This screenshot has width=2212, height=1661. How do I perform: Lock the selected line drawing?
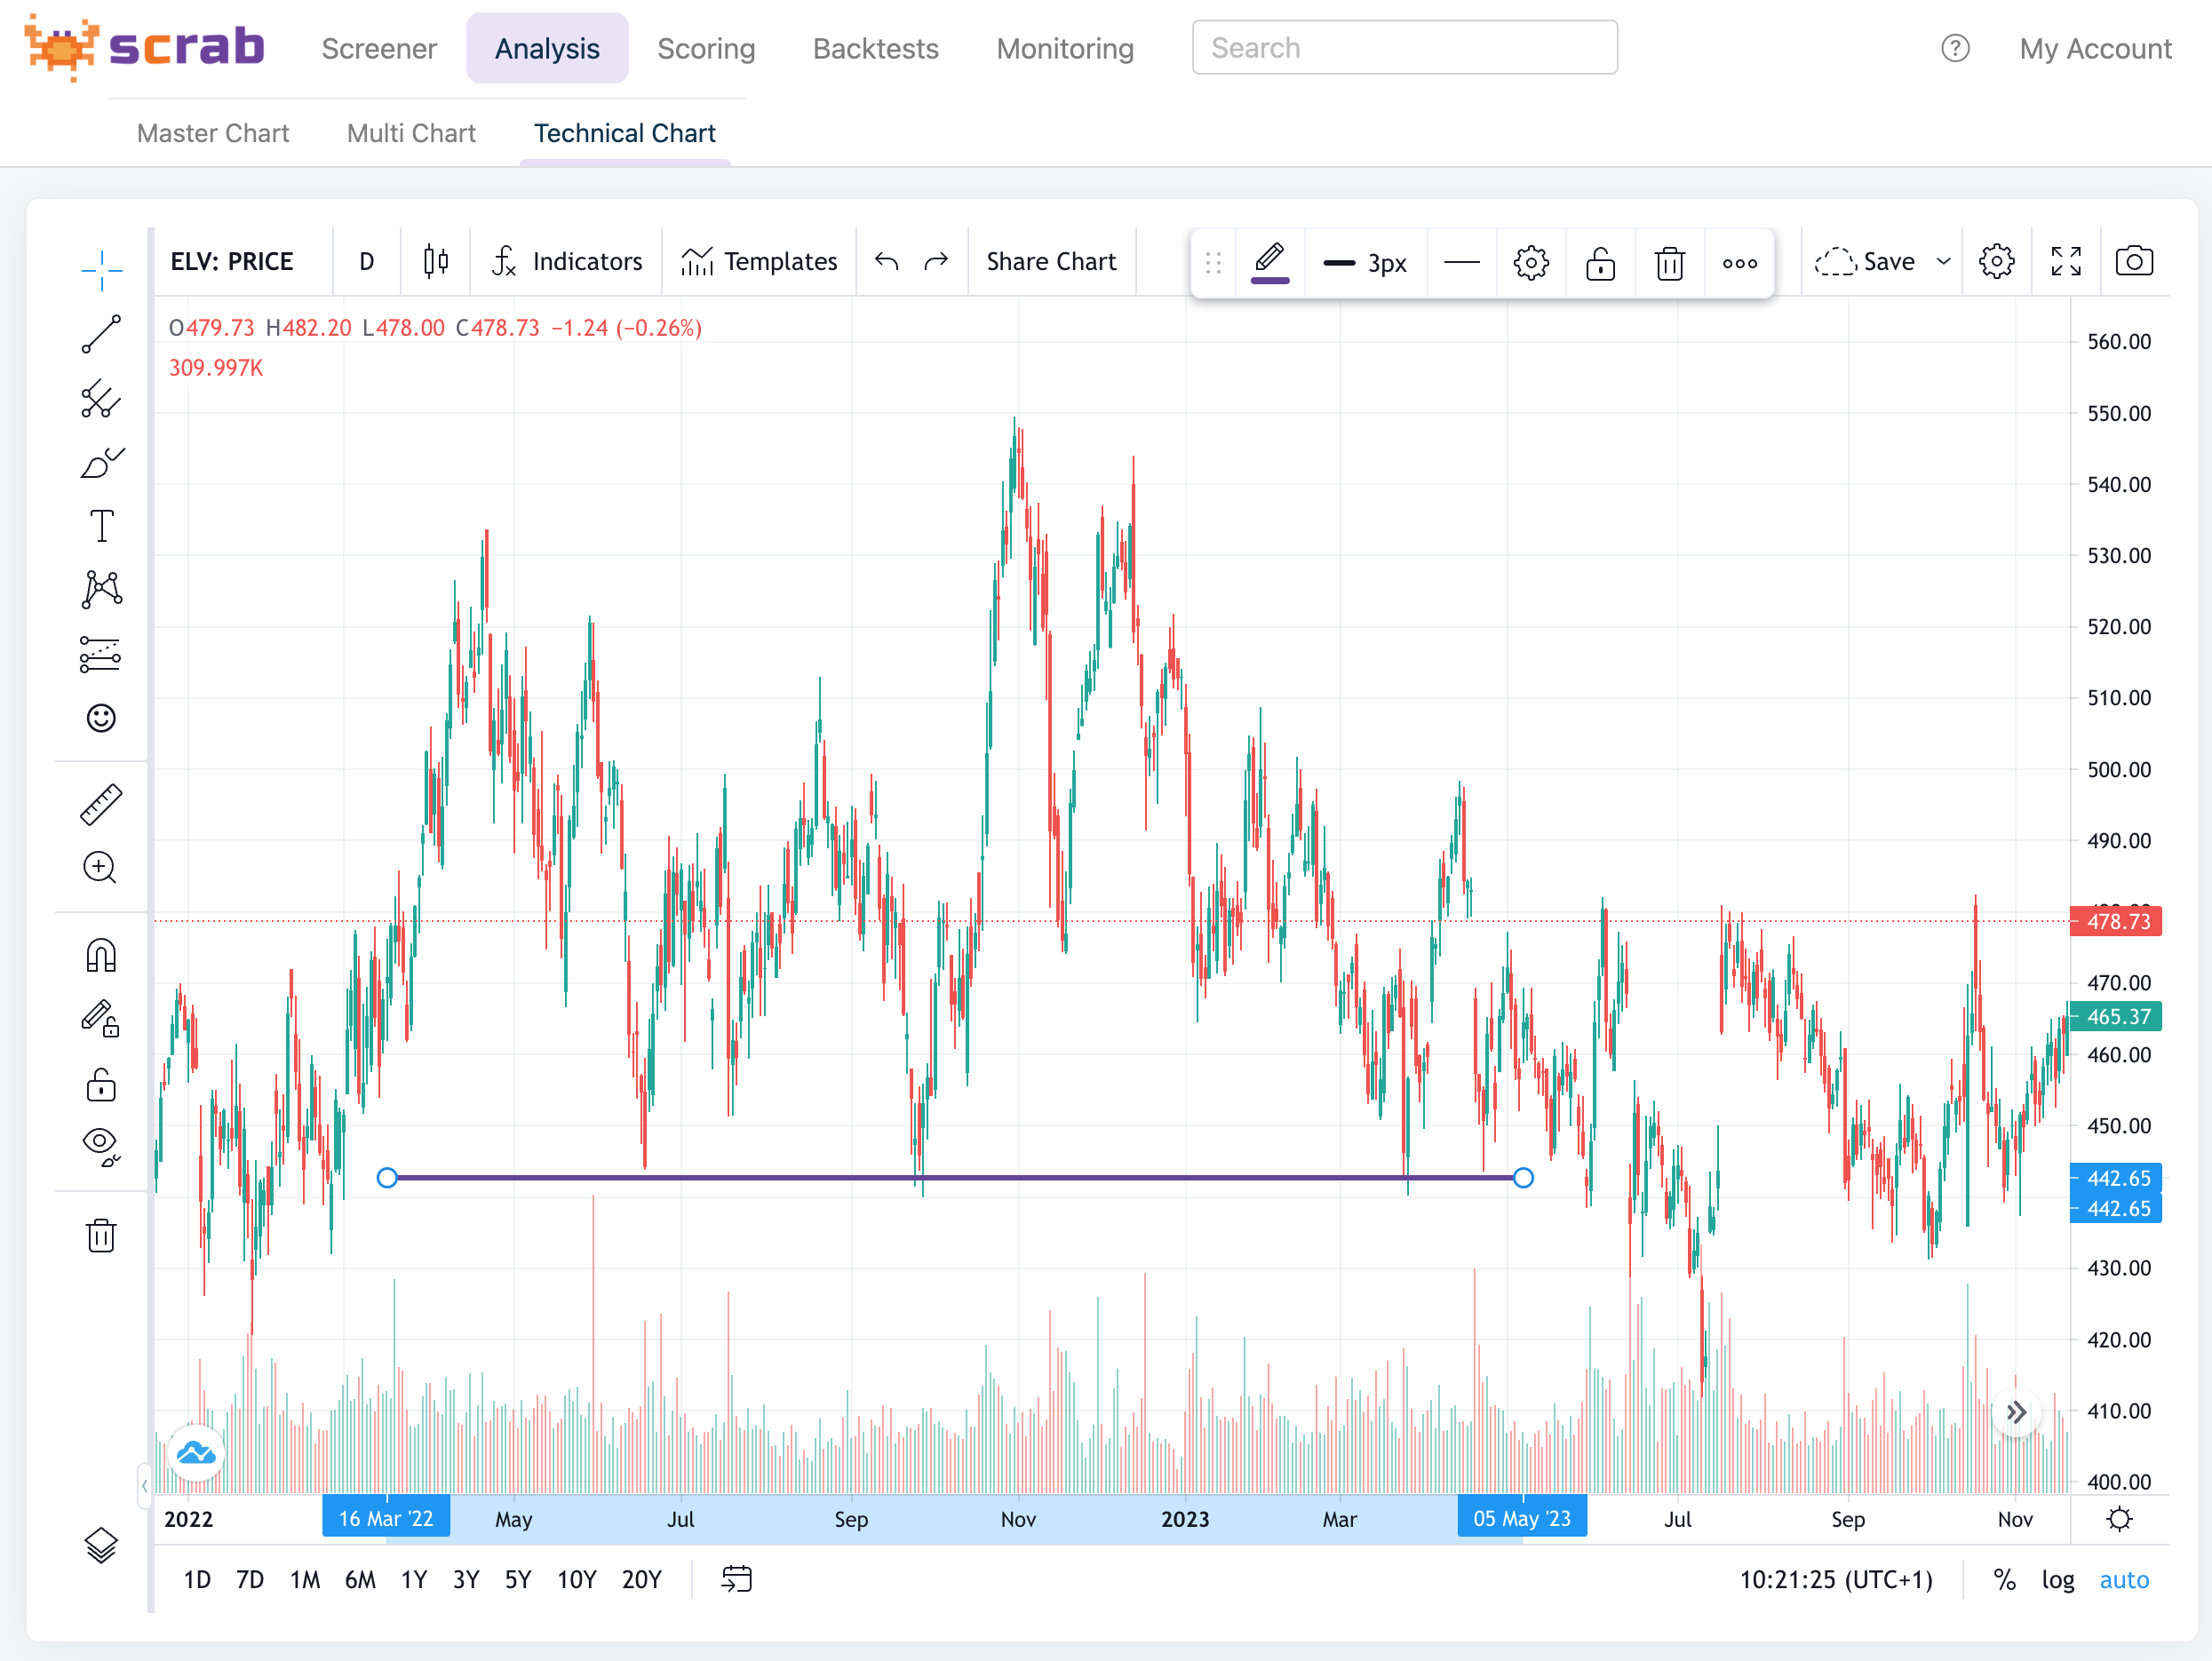click(x=1600, y=263)
